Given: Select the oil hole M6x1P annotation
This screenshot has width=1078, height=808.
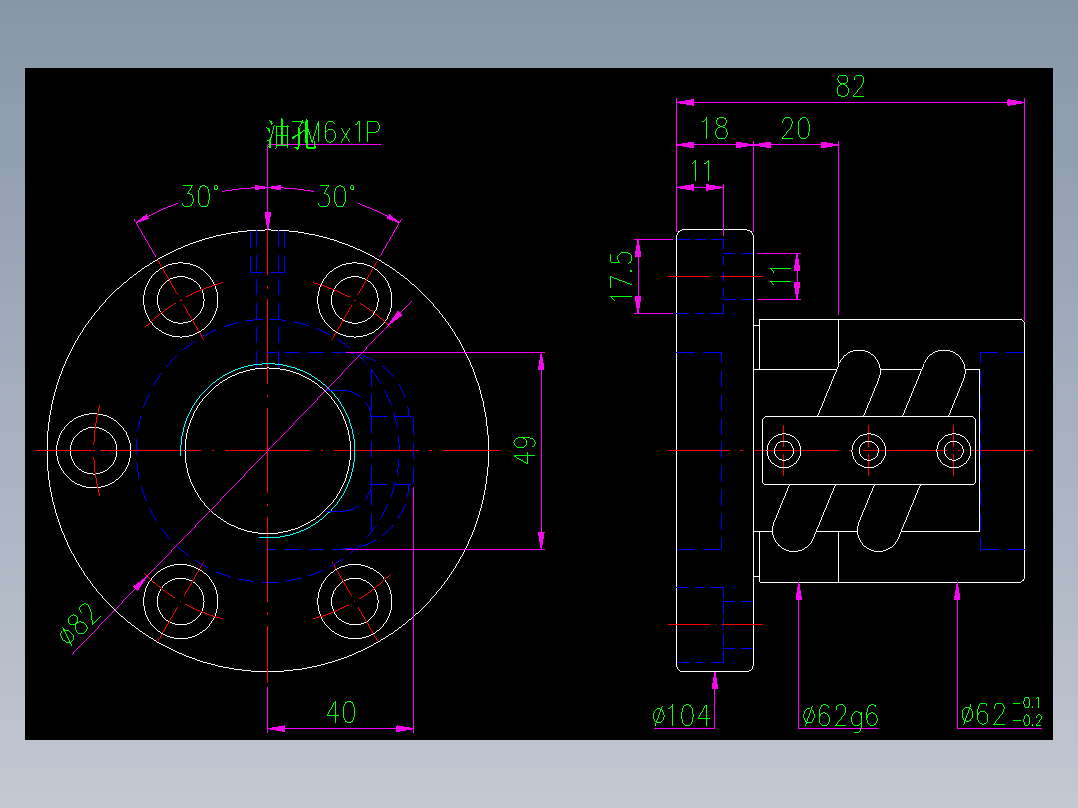Looking at the screenshot, I should 323,133.
